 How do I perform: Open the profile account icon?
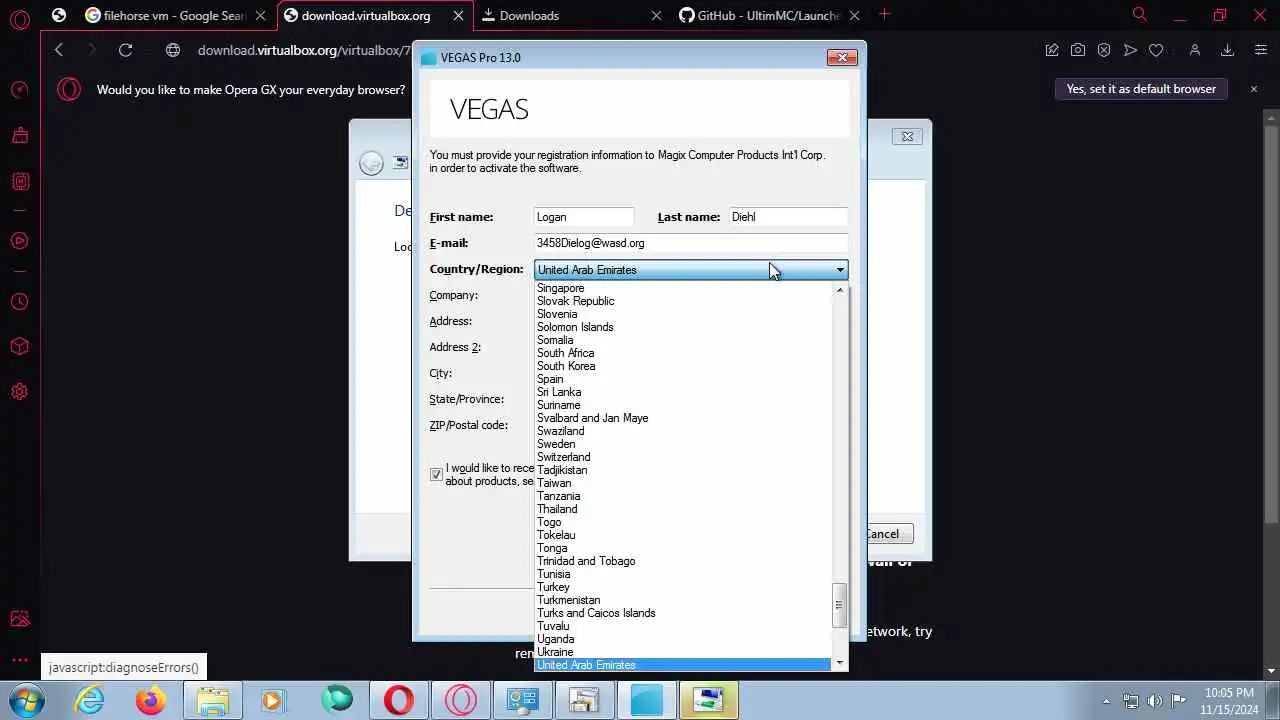coord(1194,50)
